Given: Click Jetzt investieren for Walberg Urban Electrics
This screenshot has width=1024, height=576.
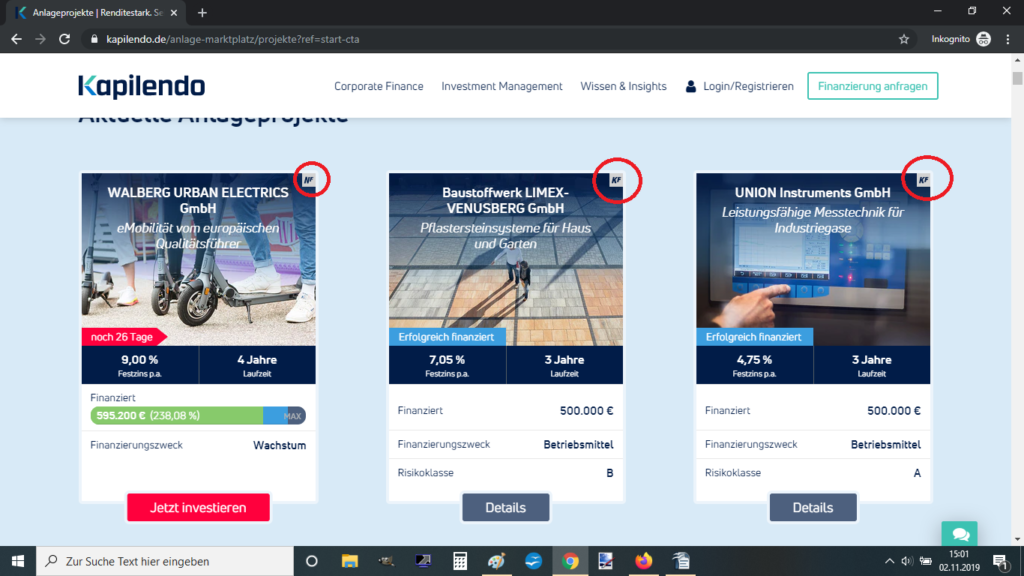Looking at the screenshot, I should [x=198, y=507].
